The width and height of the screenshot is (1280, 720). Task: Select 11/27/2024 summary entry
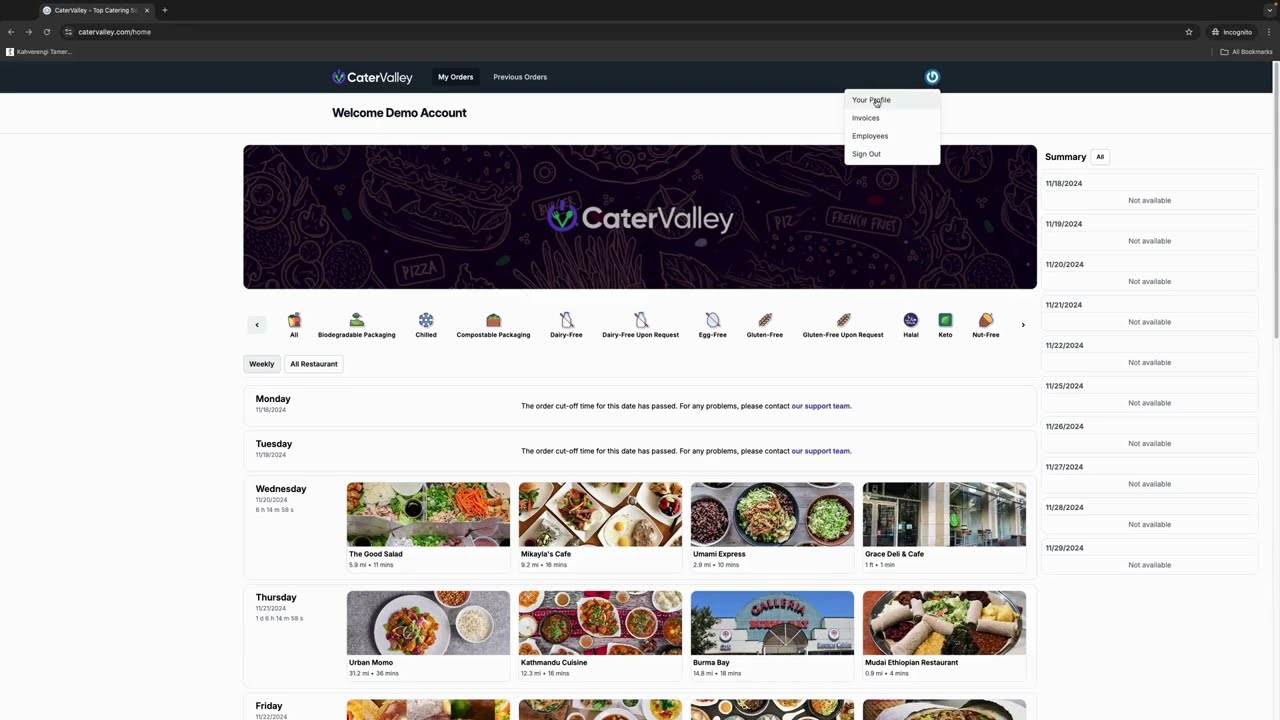(1149, 475)
